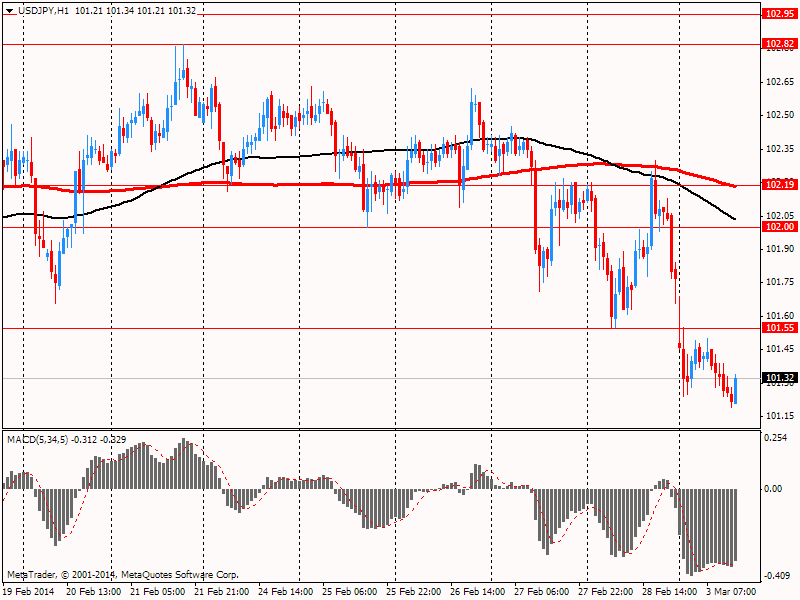Click the 102.65 price scale value
The image size is (800, 600).
coord(780,82)
